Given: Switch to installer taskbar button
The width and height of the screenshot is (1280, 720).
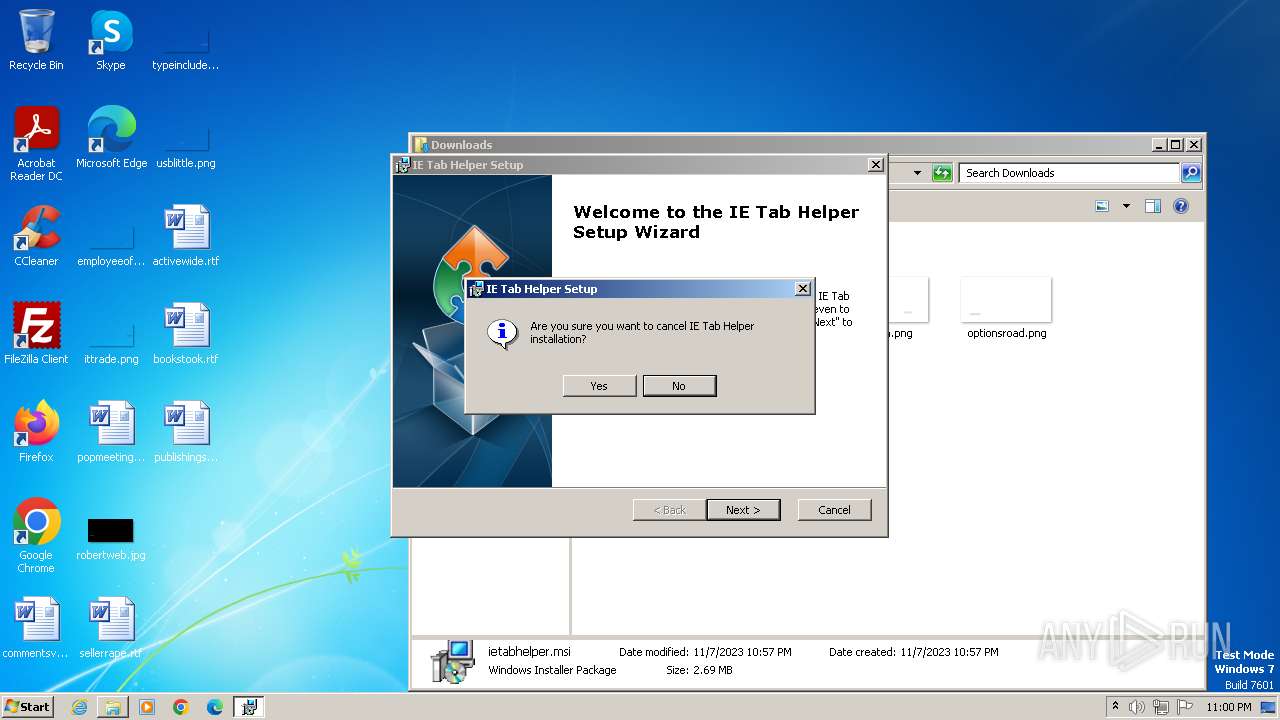Looking at the screenshot, I should [x=249, y=707].
